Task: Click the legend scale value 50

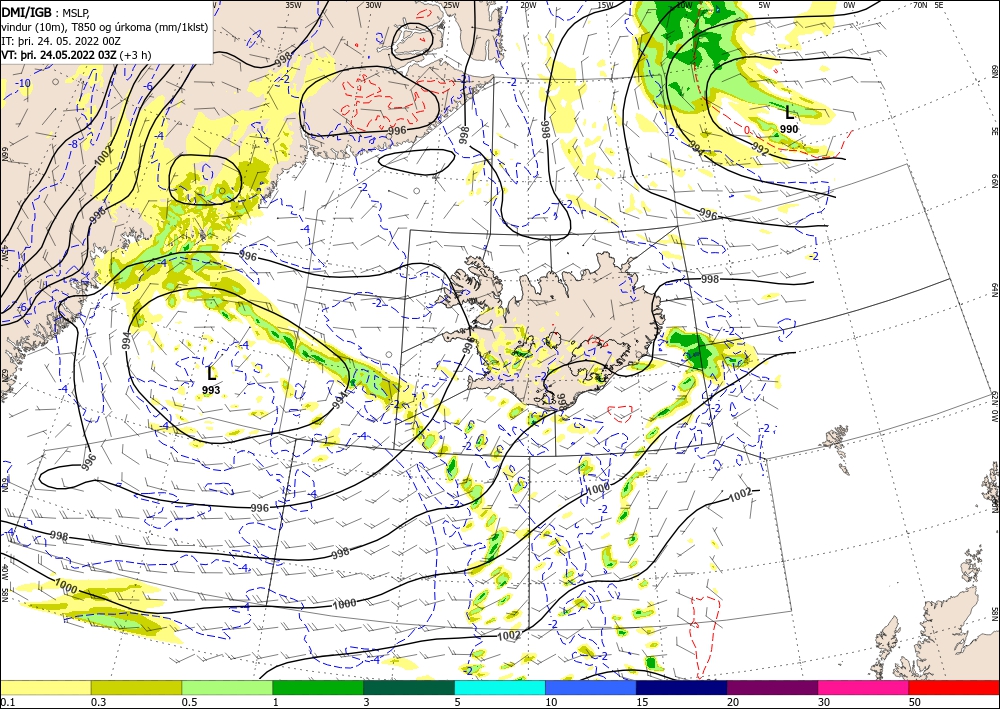Action: [915, 702]
